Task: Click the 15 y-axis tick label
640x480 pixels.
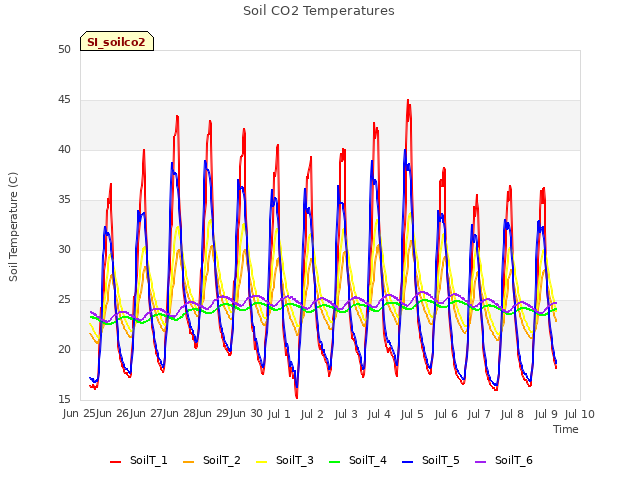Action: pyautogui.click(x=64, y=399)
